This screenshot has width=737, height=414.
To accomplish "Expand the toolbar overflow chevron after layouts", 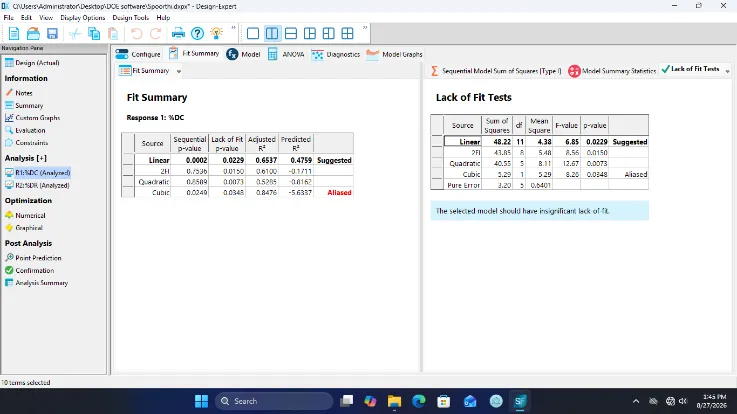I will click(365, 28).
